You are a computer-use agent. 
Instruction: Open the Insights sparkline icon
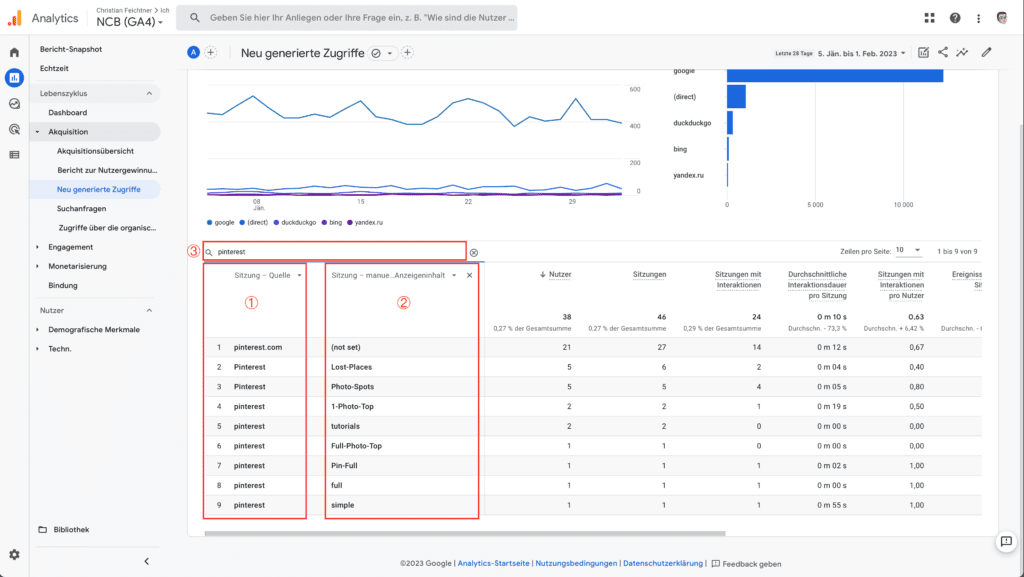click(963, 53)
